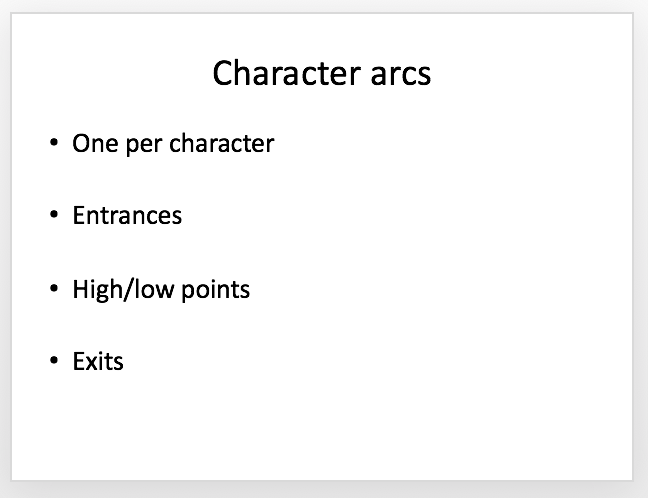Click the word 'character' in first bullet
This screenshot has width=648, height=498.
(x=222, y=143)
